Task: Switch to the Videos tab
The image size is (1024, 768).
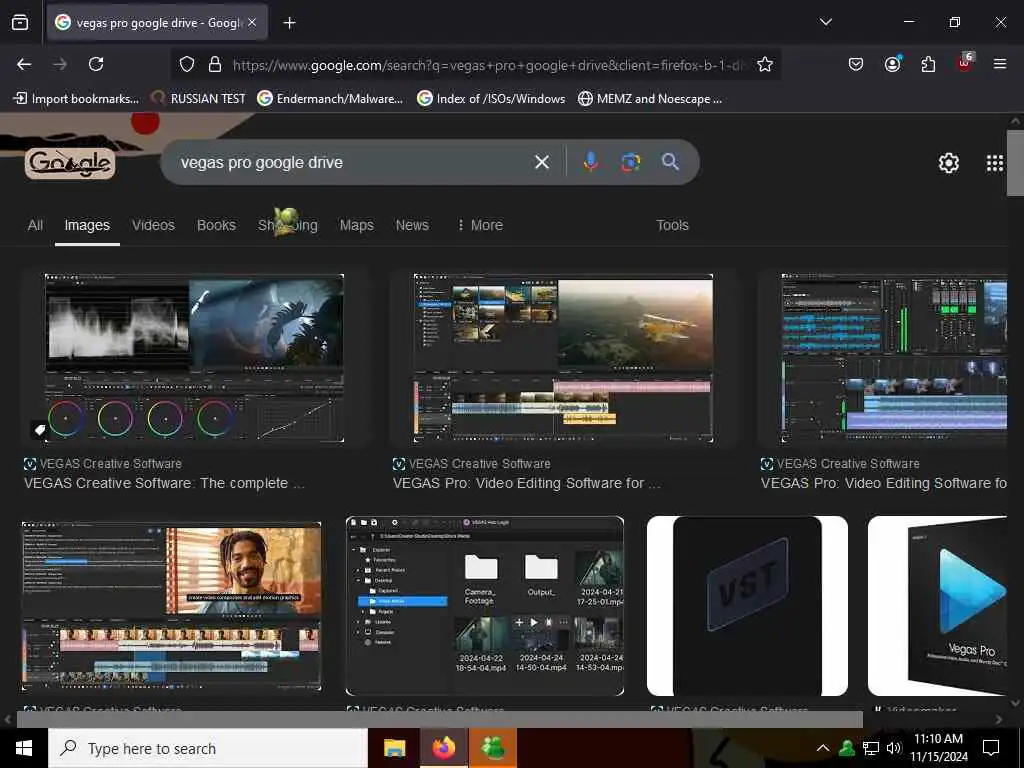Action: 153,225
